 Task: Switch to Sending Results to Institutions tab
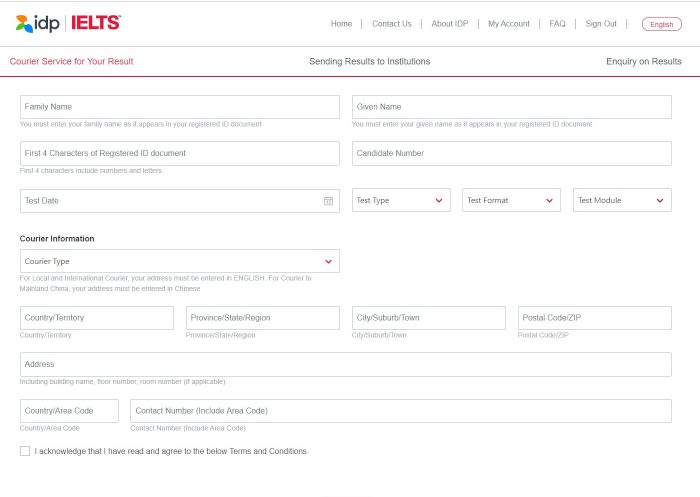coord(370,62)
